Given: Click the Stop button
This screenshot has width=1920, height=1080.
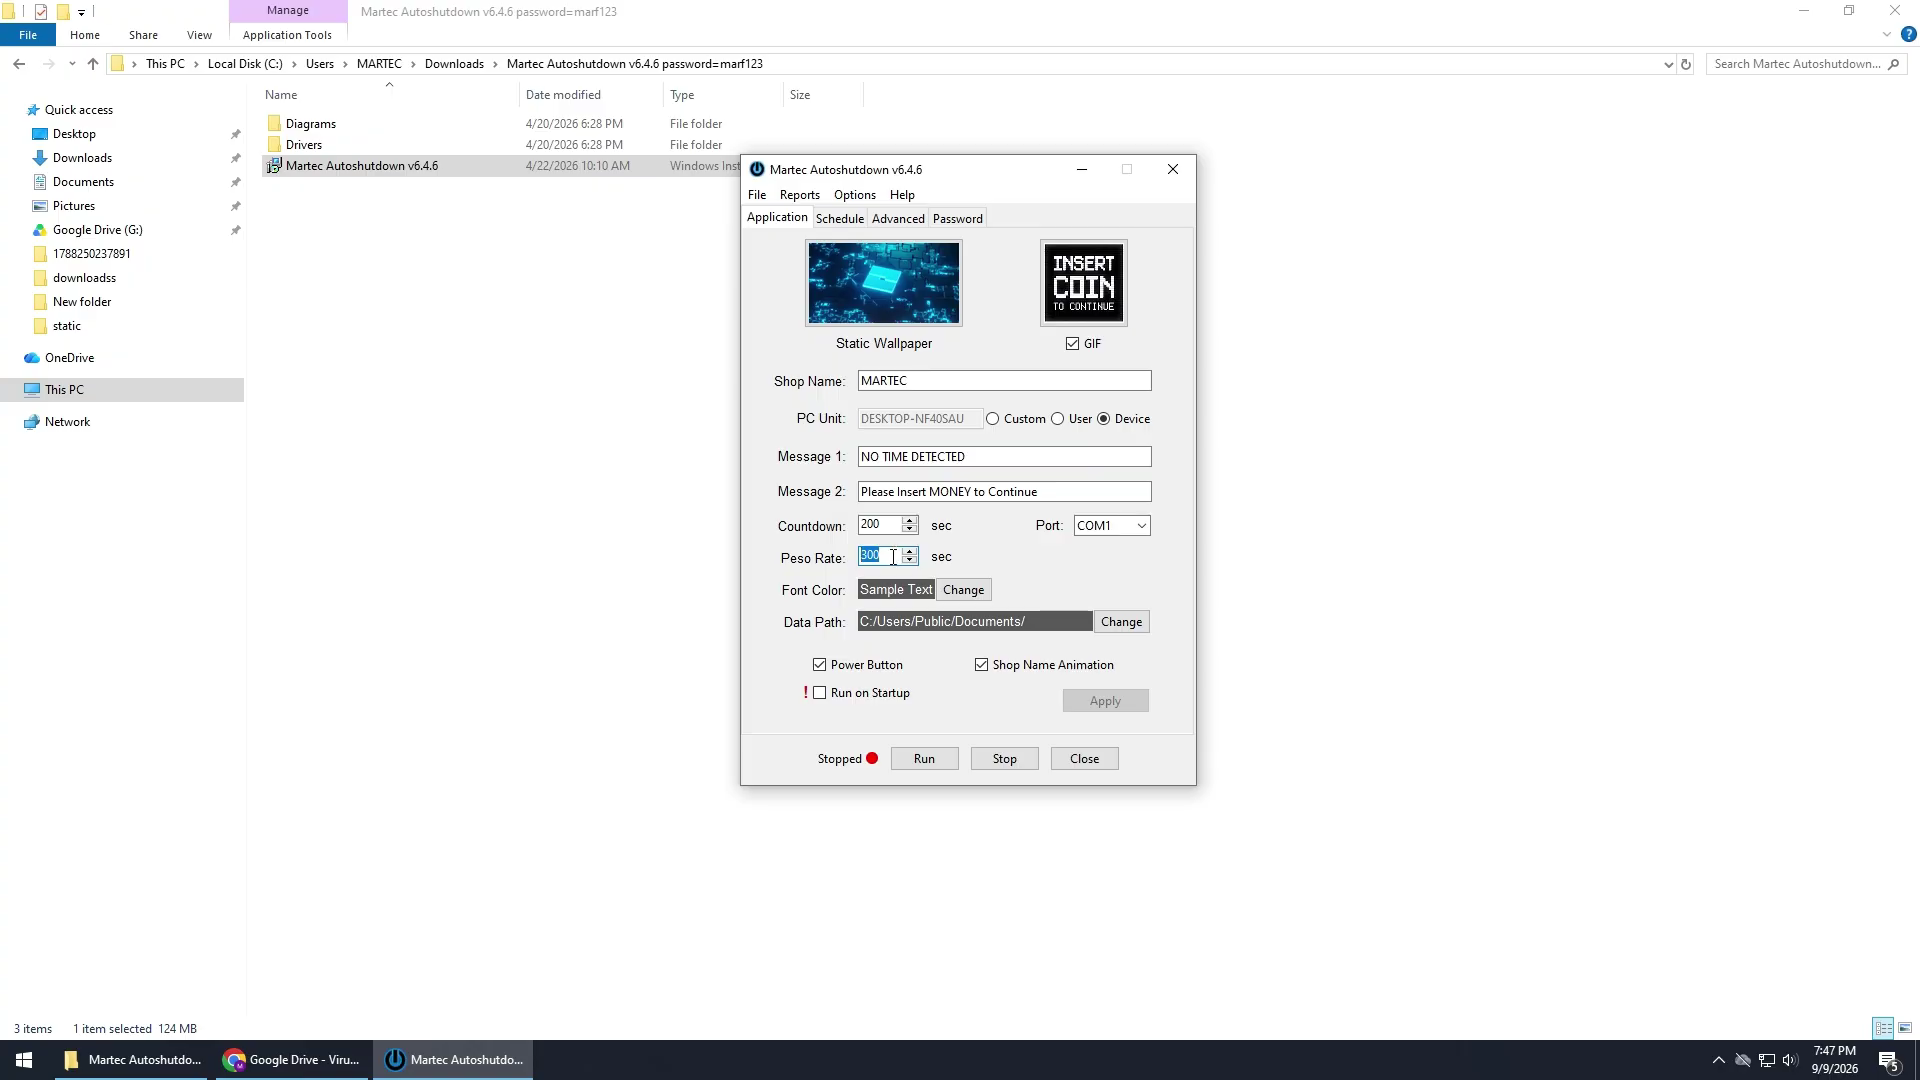Looking at the screenshot, I should pyautogui.click(x=1004, y=759).
